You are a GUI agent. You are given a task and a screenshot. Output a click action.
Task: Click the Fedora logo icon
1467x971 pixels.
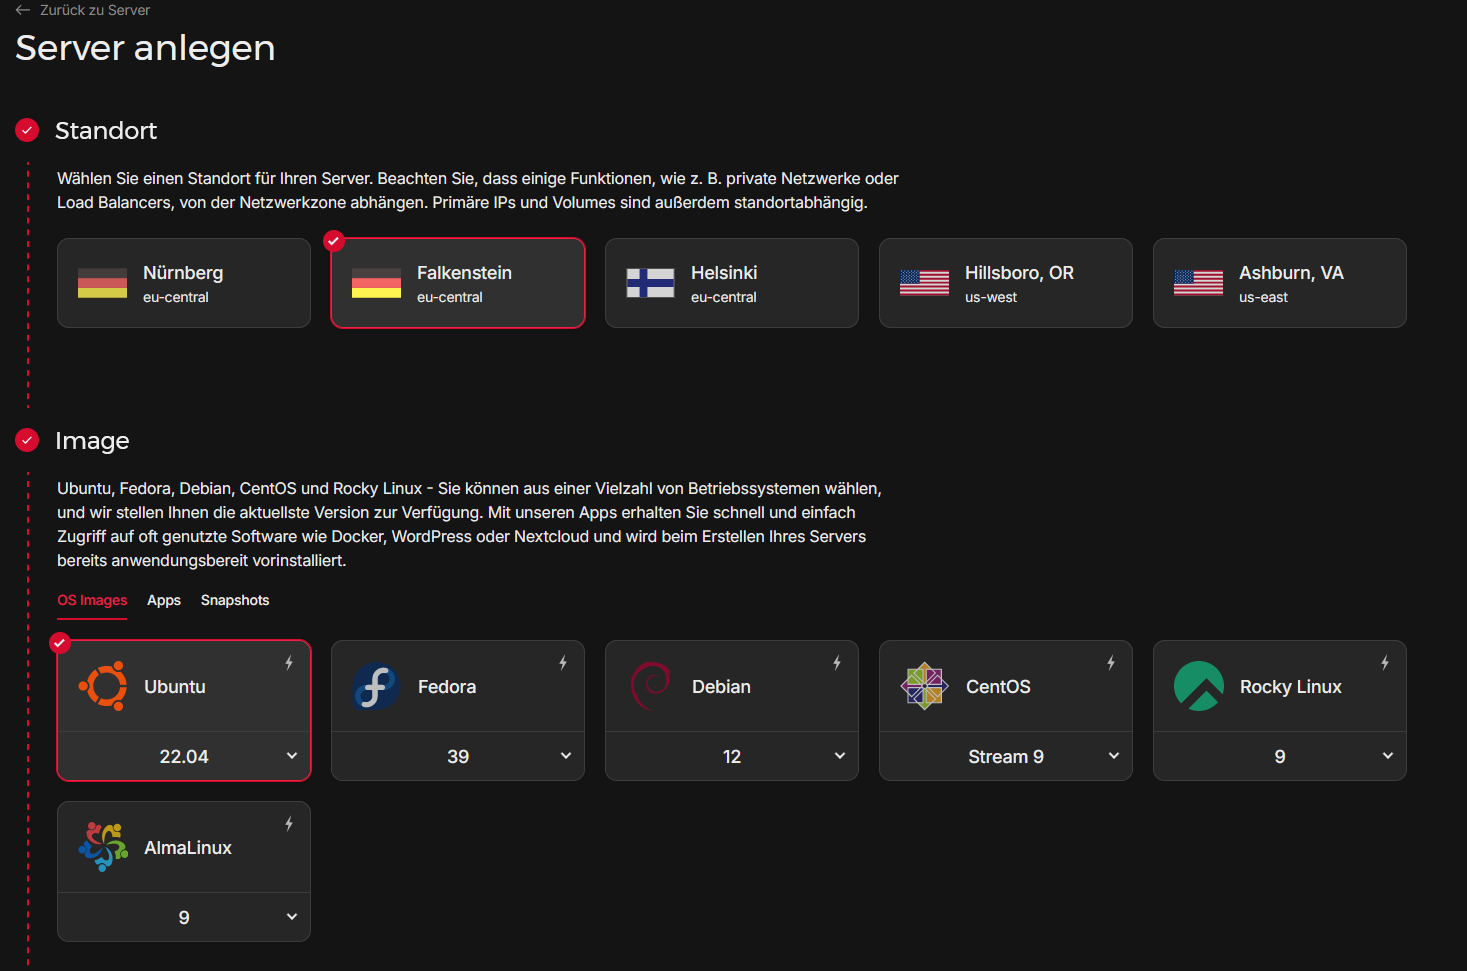point(376,686)
